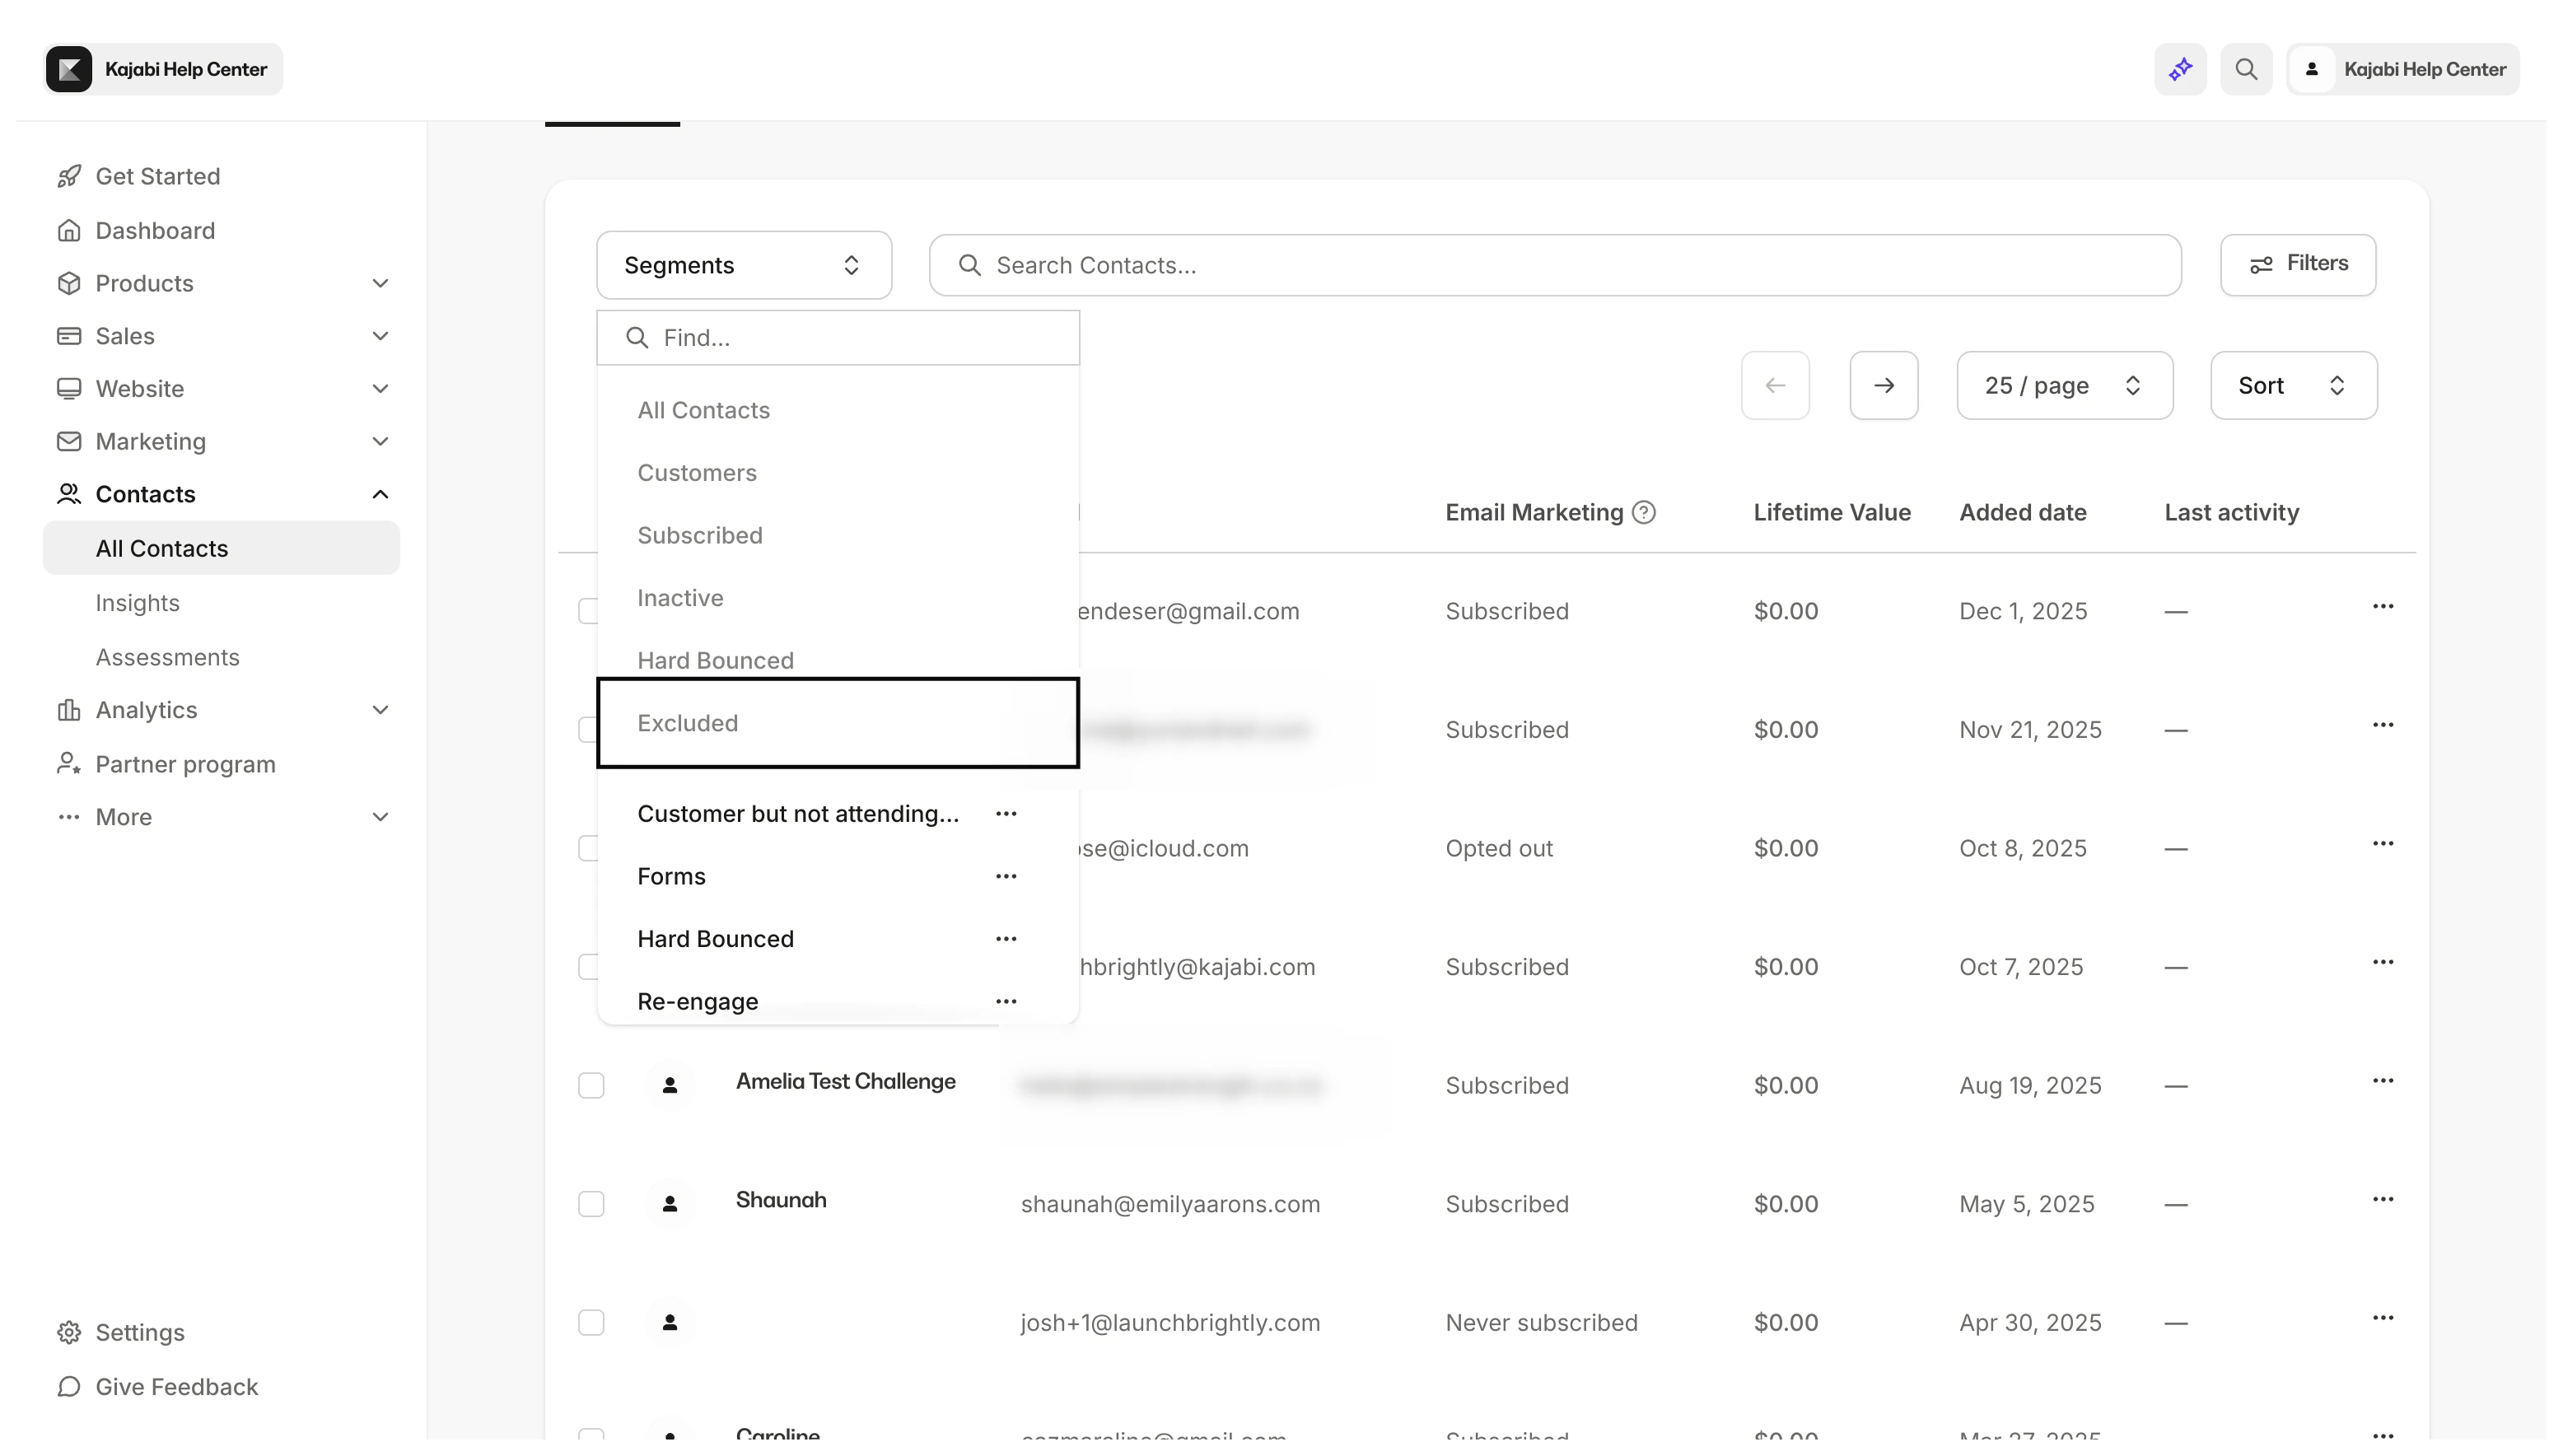Screen dimensions: 2563x1456
Task: Click the Search Contacts input field
Action: [x=1553, y=265]
